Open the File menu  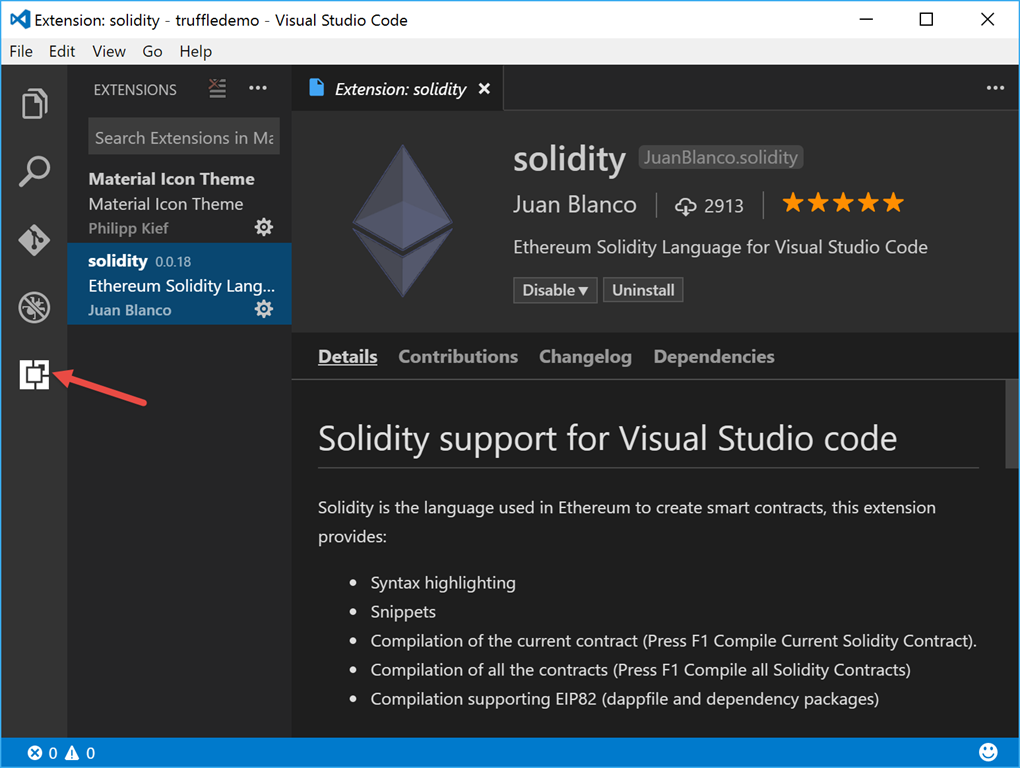click(21, 51)
